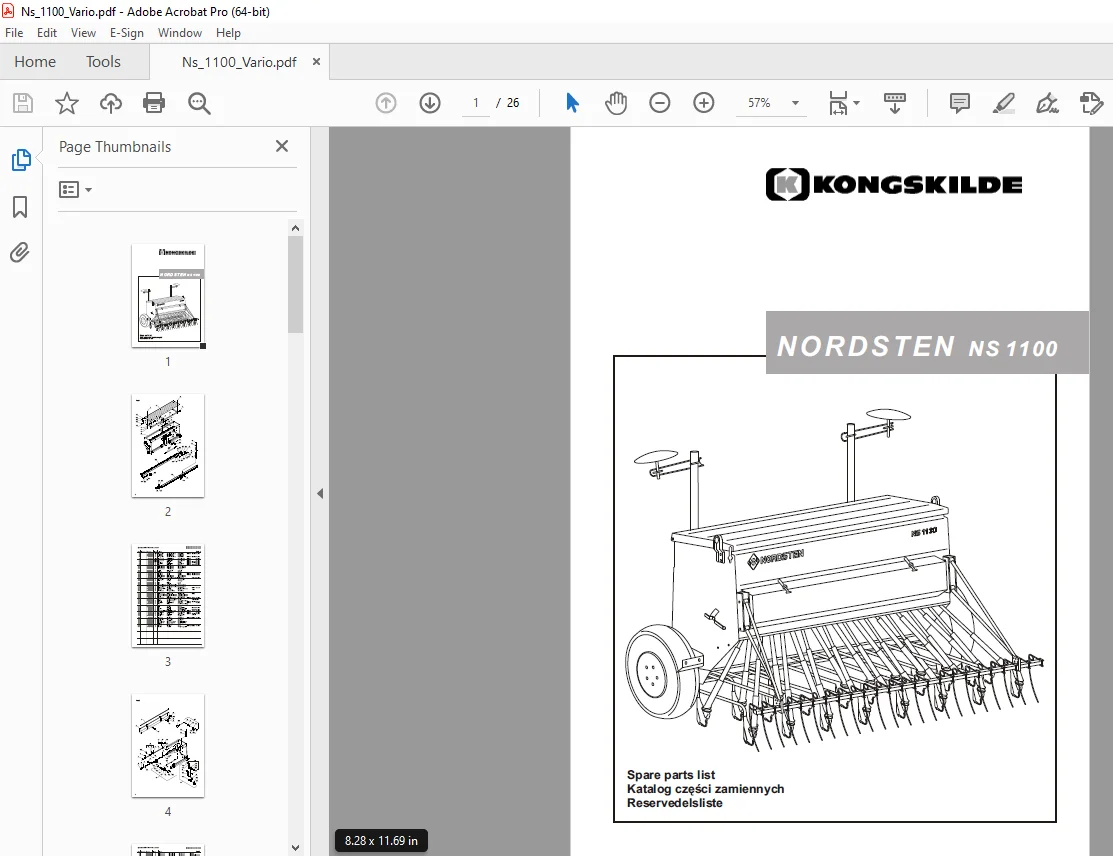Collapse the navigation pane arrow
Image resolution: width=1113 pixels, height=856 pixels.
(320, 493)
